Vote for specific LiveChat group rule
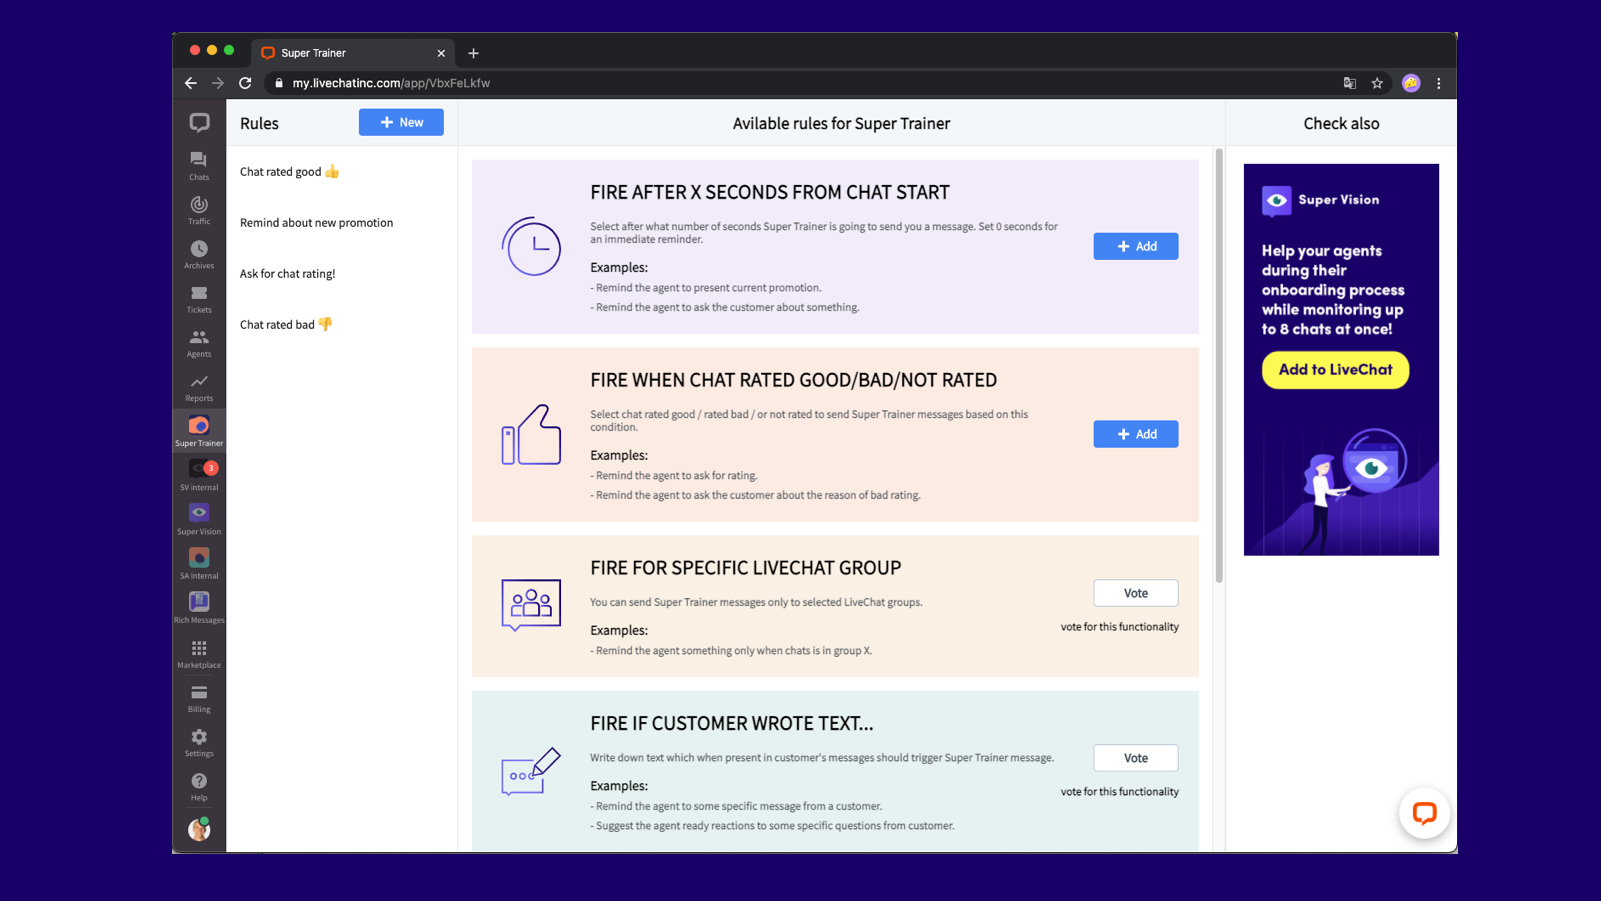1601x901 pixels. click(1136, 593)
